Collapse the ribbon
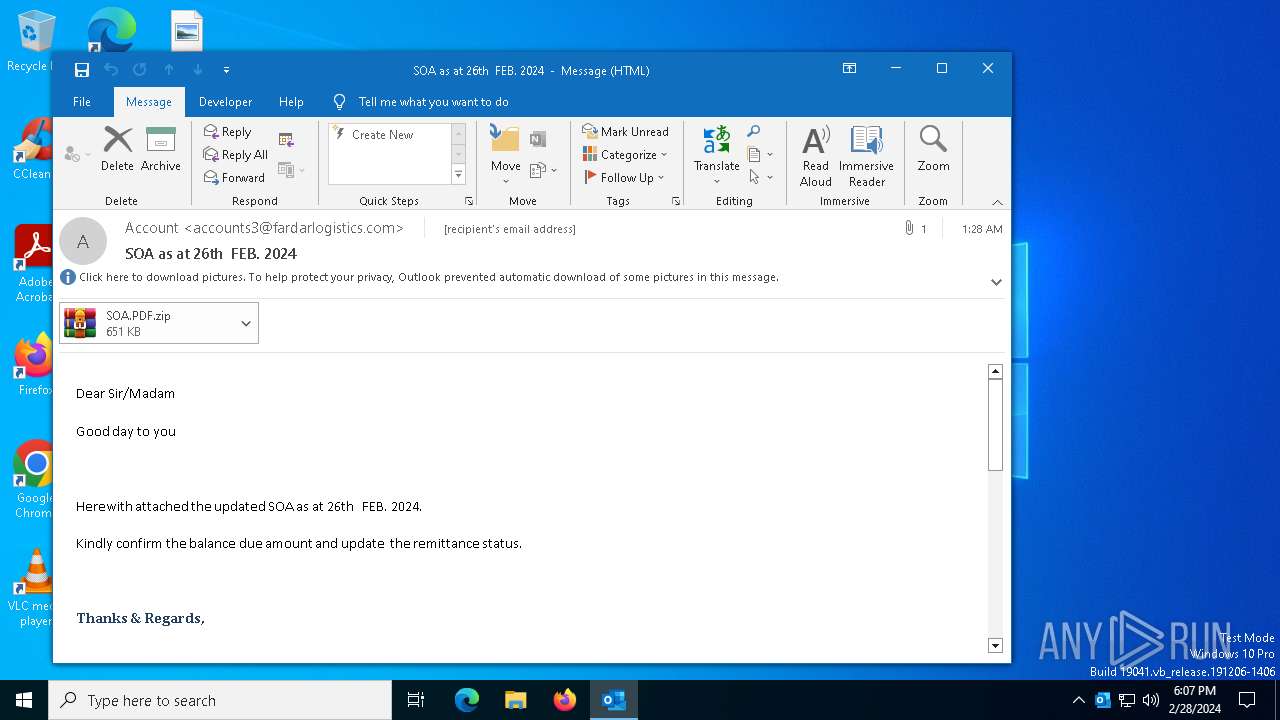The width and height of the screenshot is (1280, 720). pos(996,202)
